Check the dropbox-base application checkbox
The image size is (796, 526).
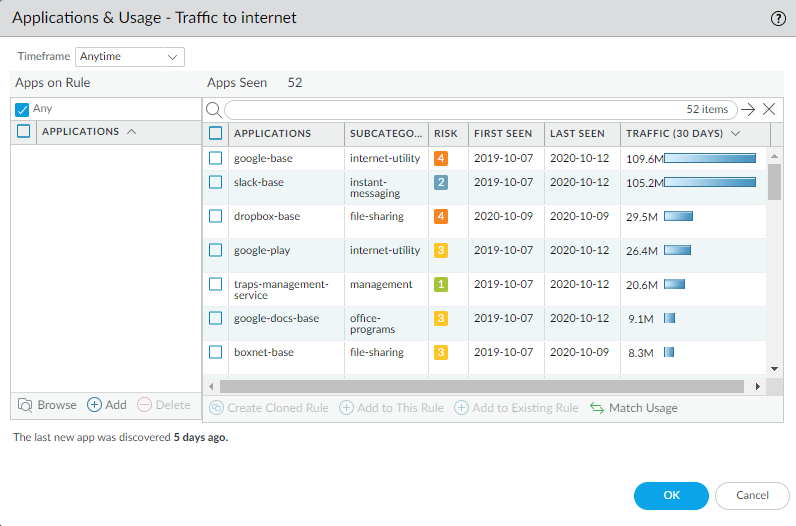(215, 216)
